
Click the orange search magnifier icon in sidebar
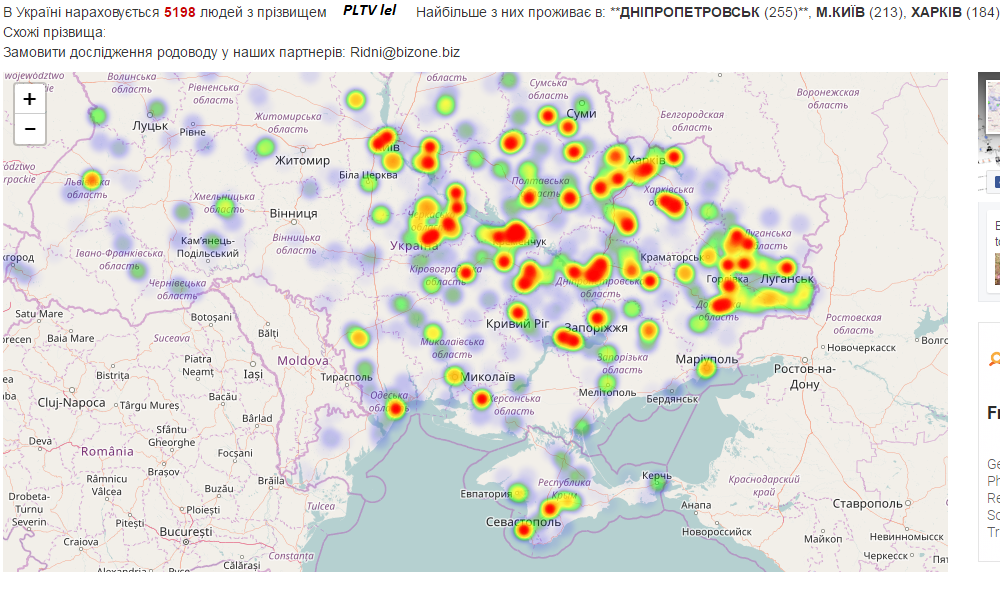point(994,360)
